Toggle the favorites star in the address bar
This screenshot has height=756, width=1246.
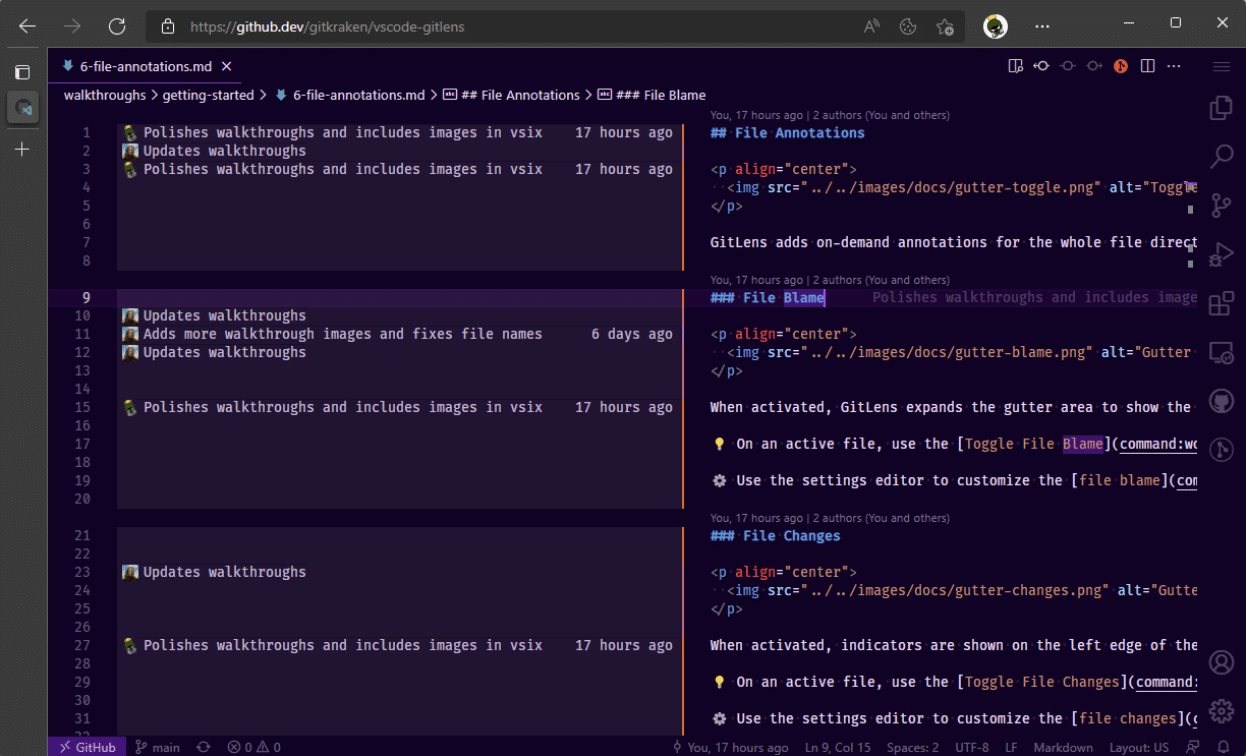click(x=945, y=26)
